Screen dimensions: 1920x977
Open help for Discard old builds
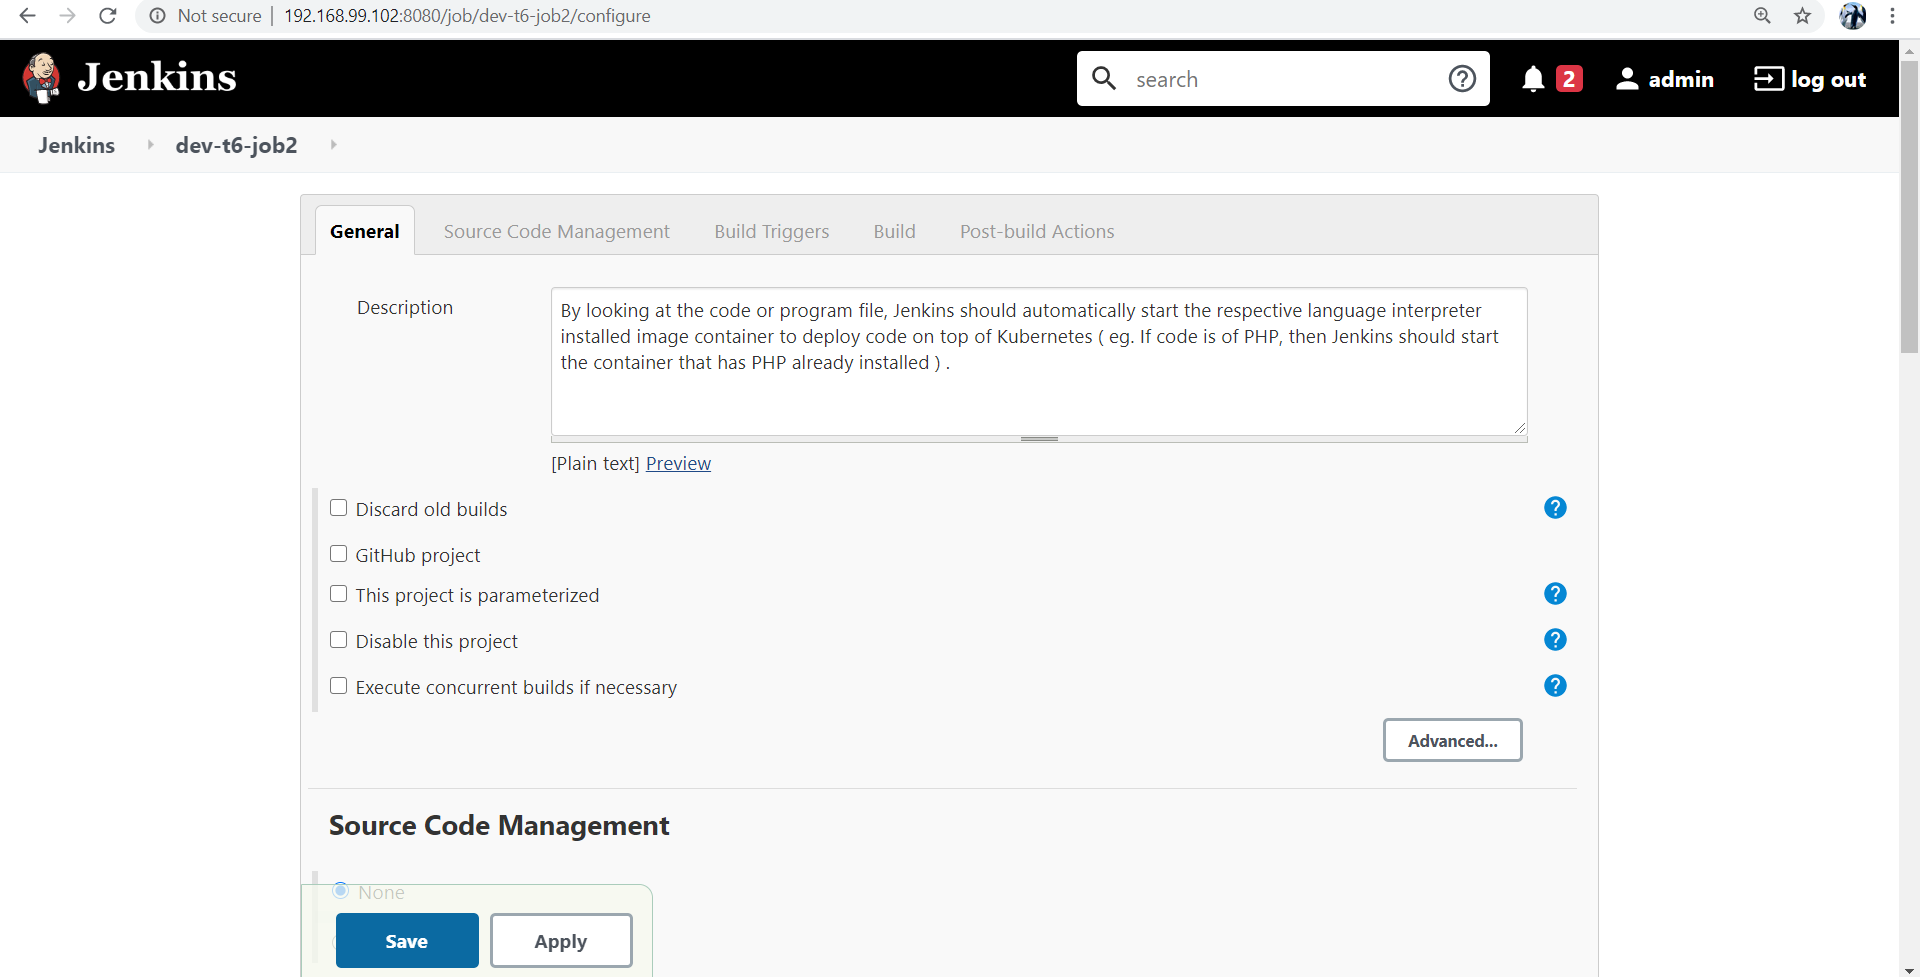tap(1556, 508)
